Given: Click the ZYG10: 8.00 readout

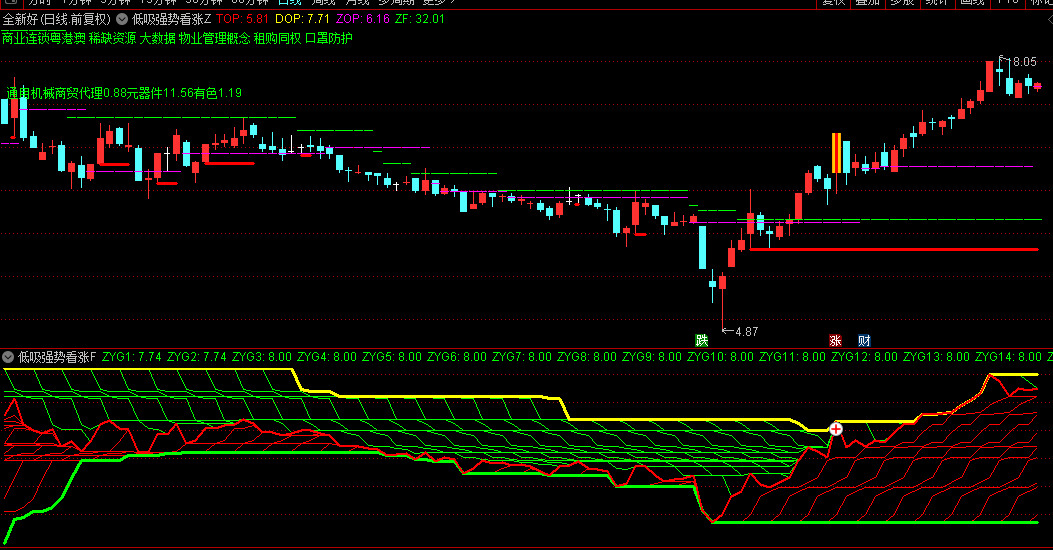Looking at the screenshot, I should (x=721, y=357).
